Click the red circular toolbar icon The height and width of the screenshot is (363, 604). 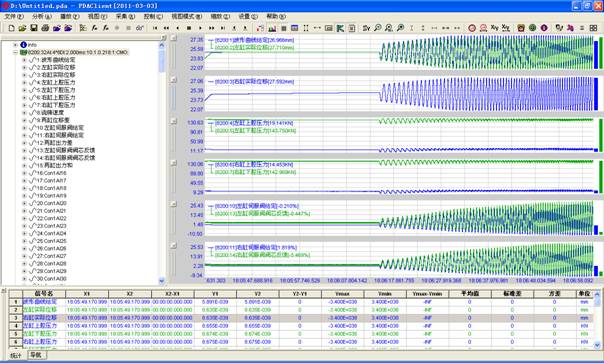tap(472, 28)
